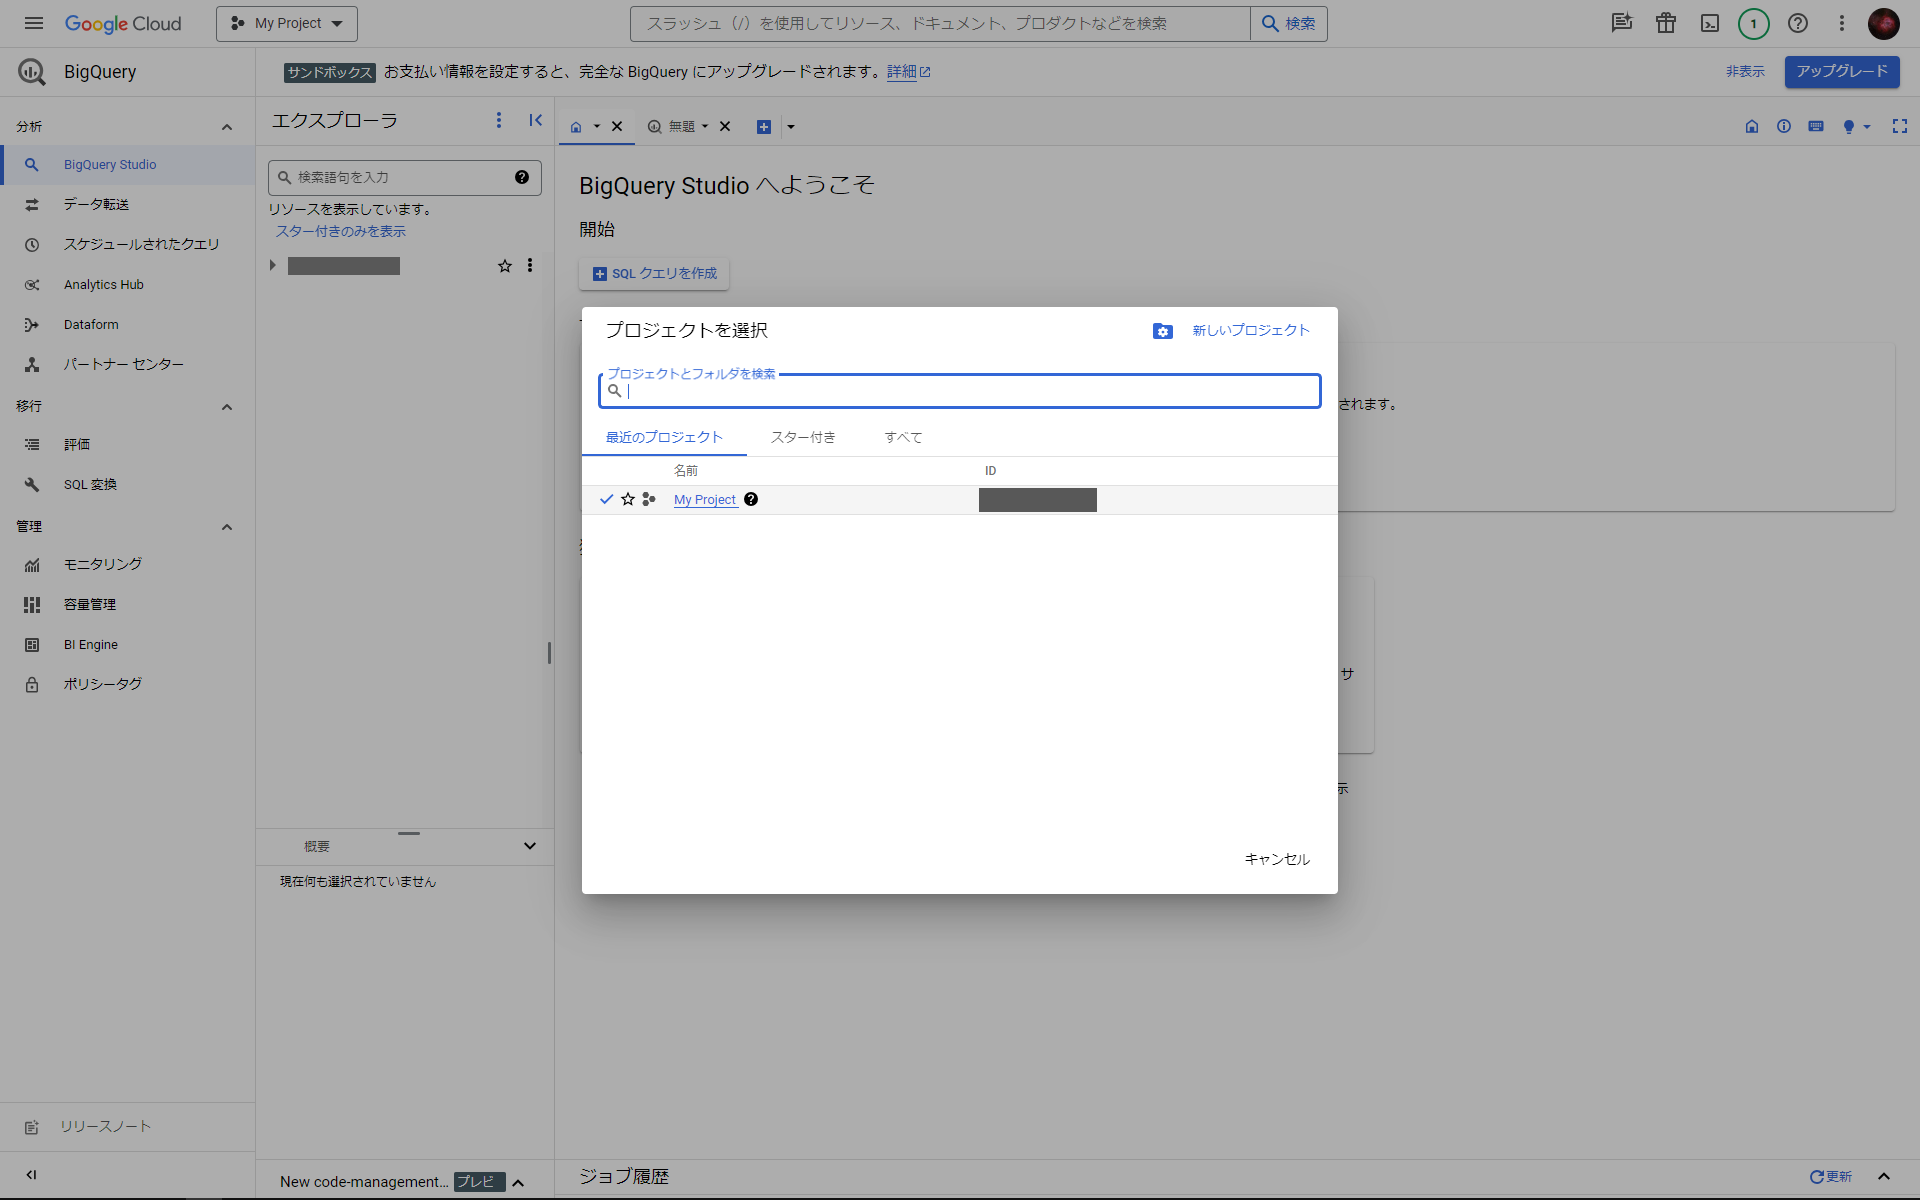Switch to the すべて tab in the dialog

pos(903,437)
